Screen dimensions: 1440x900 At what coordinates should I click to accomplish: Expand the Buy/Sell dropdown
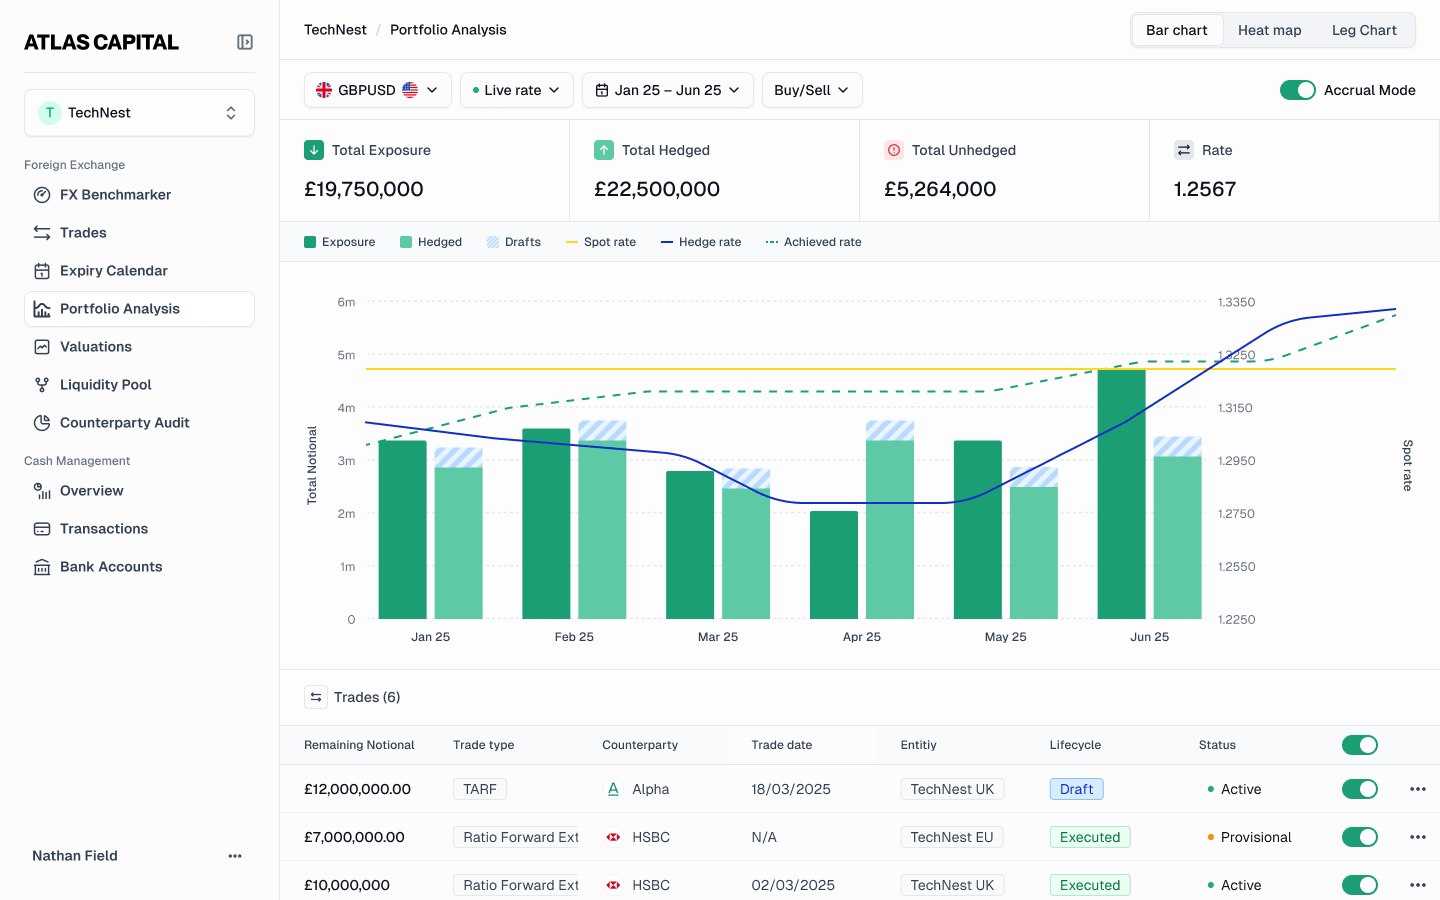[x=812, y=90]
